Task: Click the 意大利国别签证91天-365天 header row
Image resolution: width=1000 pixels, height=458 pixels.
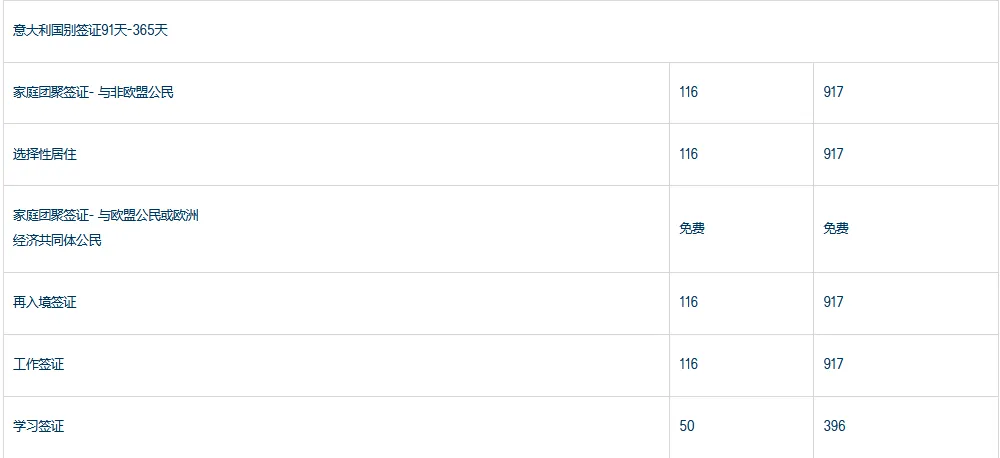Action: 90,30
